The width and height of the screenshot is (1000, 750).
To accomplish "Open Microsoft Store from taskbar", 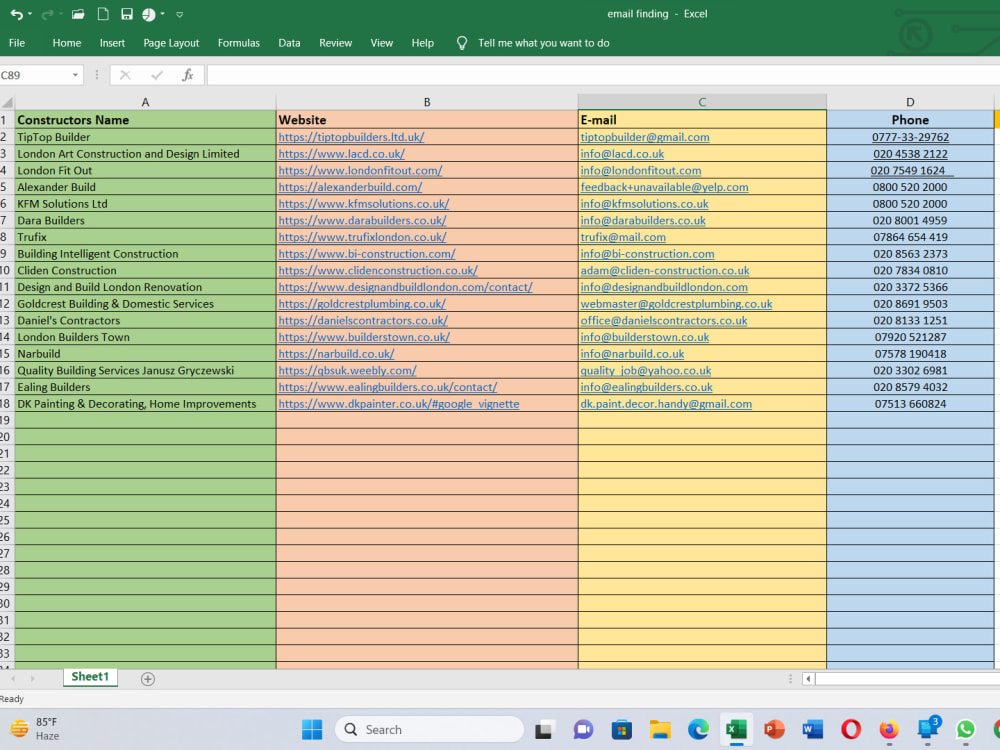I will coord(621,730).
